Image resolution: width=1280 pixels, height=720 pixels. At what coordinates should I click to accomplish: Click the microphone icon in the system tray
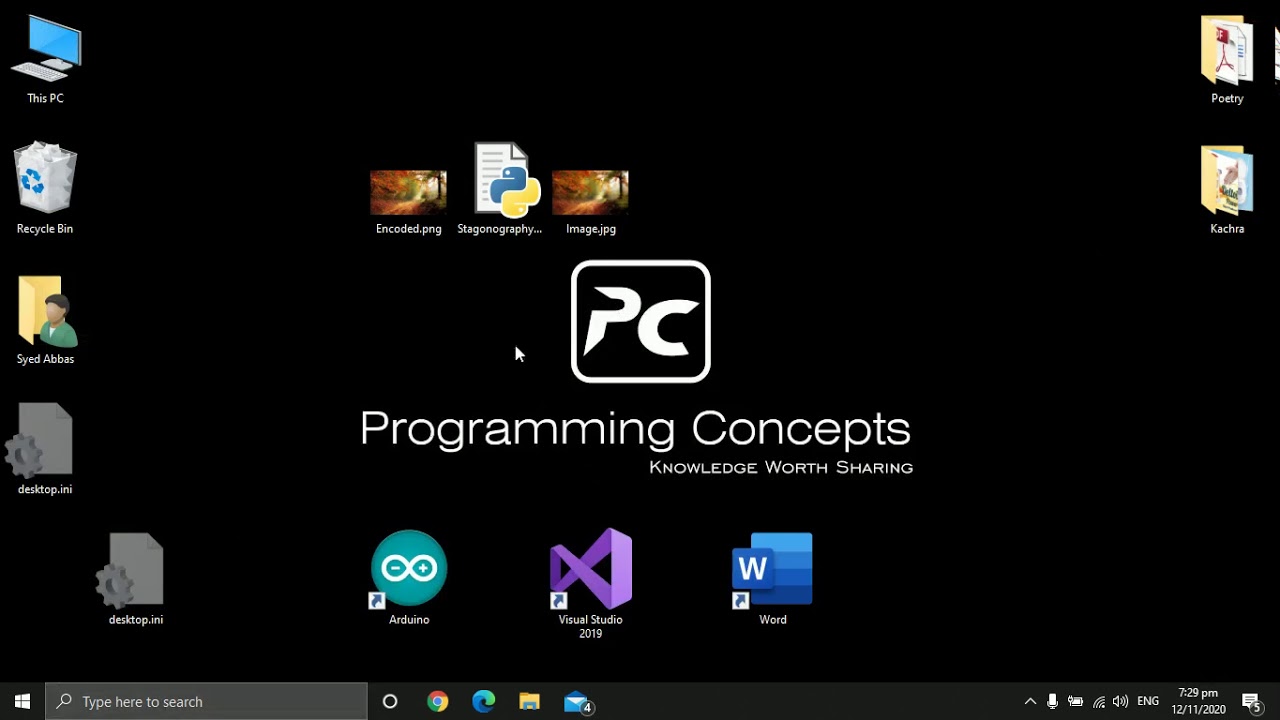[1052, 701]
